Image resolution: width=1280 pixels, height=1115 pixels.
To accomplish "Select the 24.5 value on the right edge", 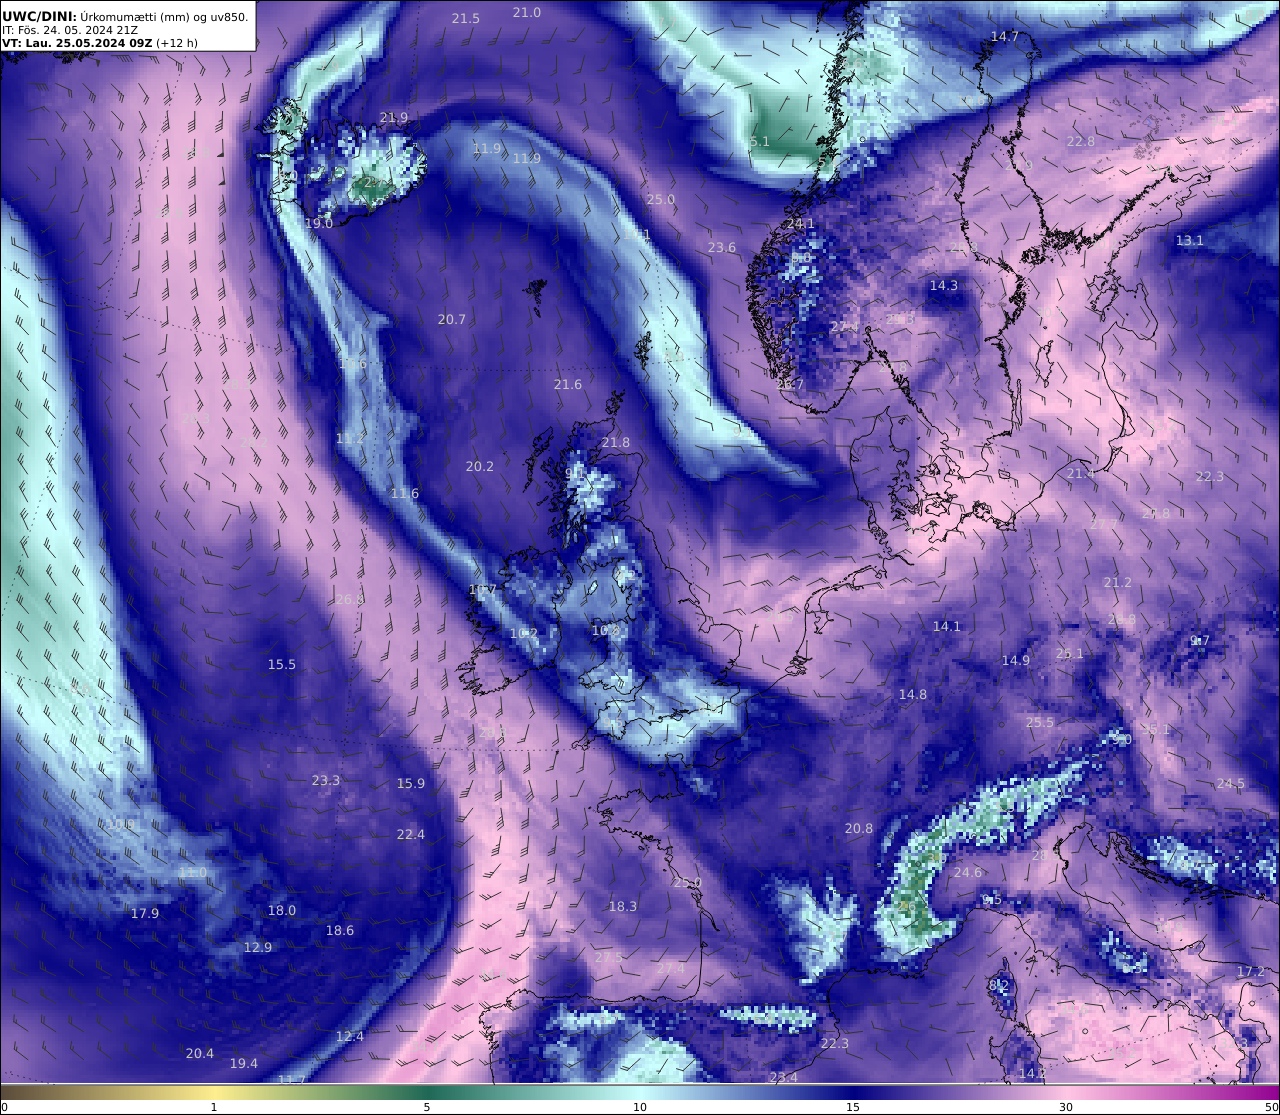I will [1231, 783].
